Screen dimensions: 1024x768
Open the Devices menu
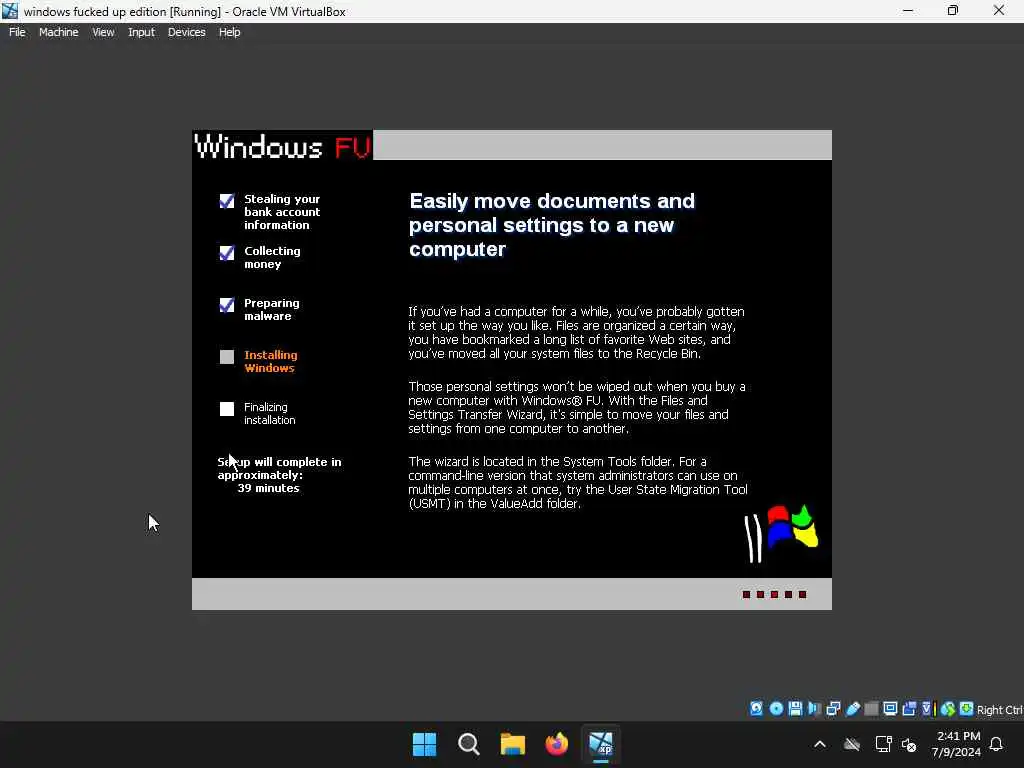[186, 32]
